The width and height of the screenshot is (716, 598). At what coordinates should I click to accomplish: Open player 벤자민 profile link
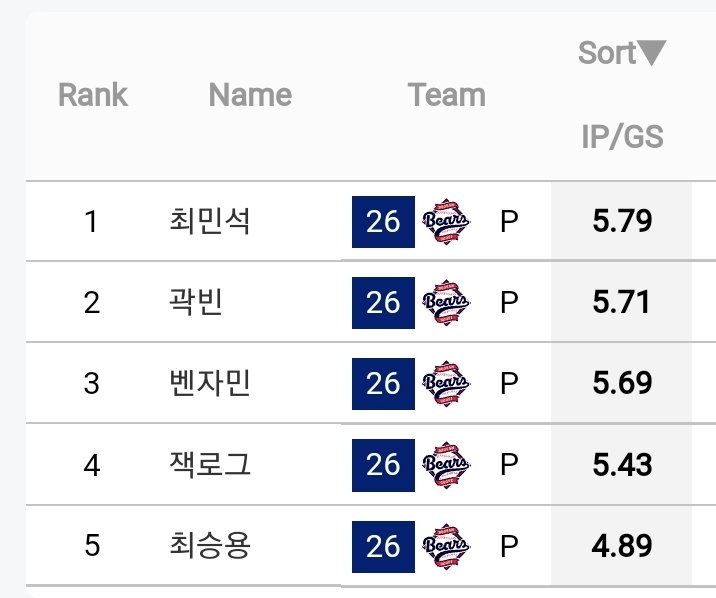(x=210, y=383)
